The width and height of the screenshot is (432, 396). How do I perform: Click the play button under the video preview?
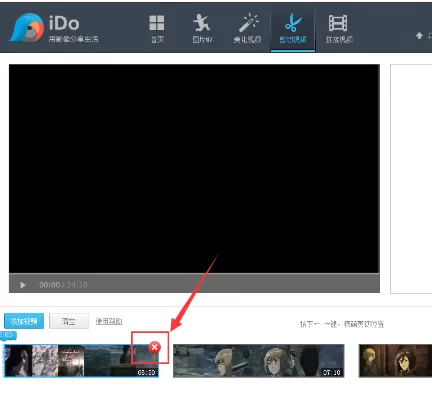(x=23, y=285)
